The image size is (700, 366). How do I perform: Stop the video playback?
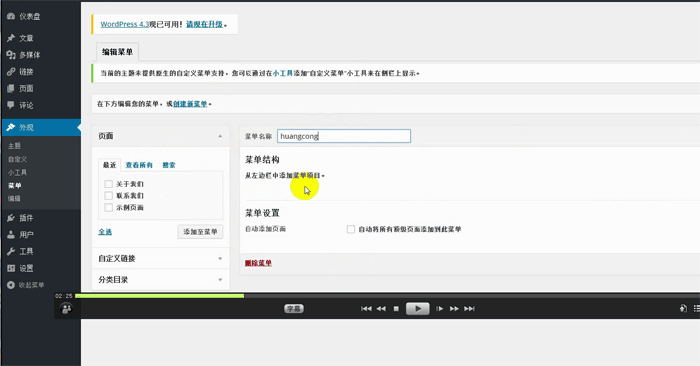click(396, 308)
